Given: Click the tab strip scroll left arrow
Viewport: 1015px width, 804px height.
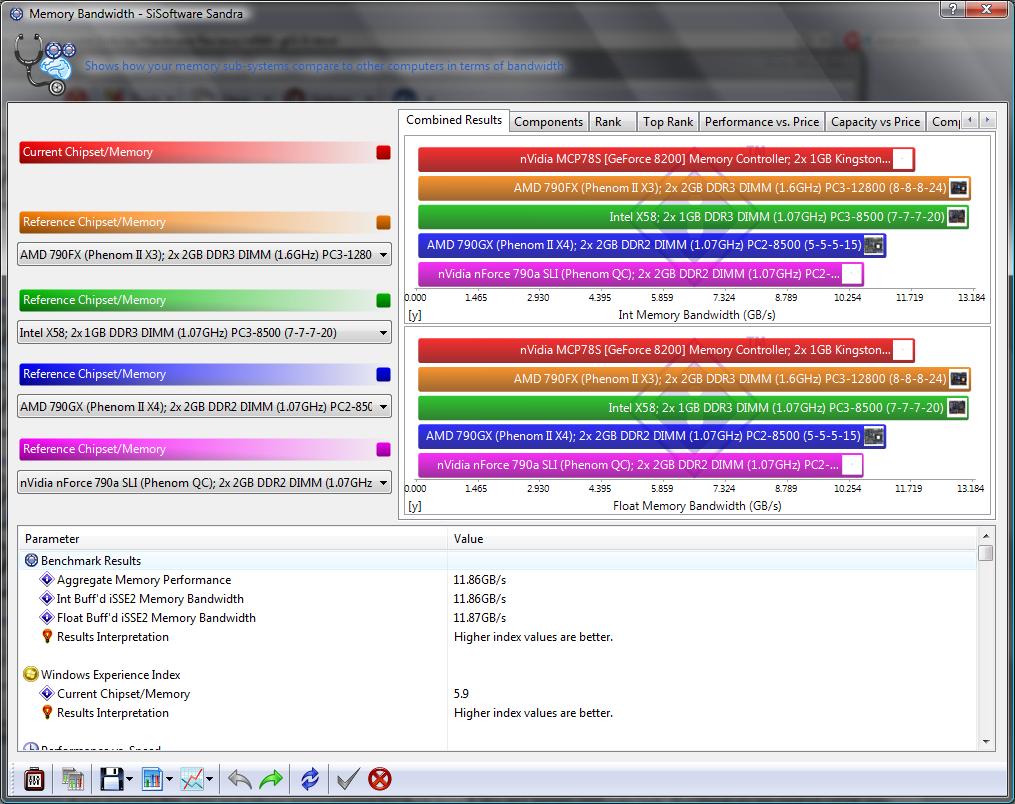Looking at the screenshot, I should [970, 120].
